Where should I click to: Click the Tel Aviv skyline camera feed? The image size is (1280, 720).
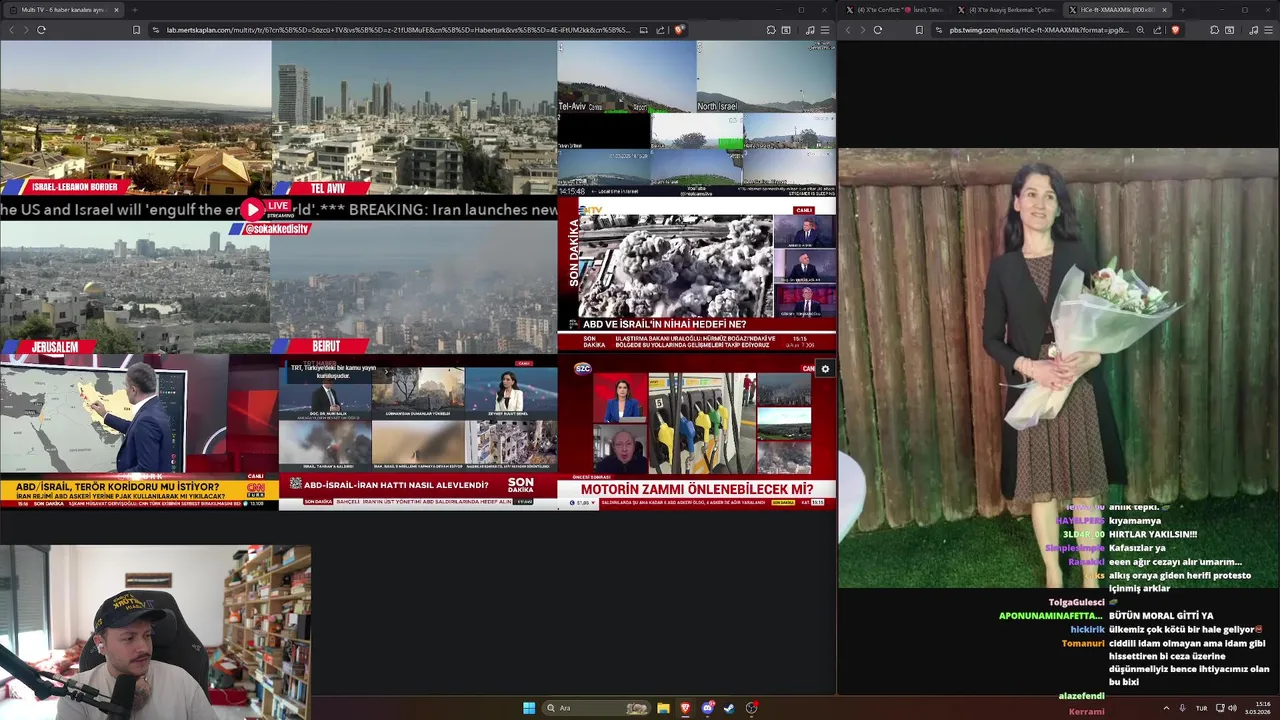414,117
